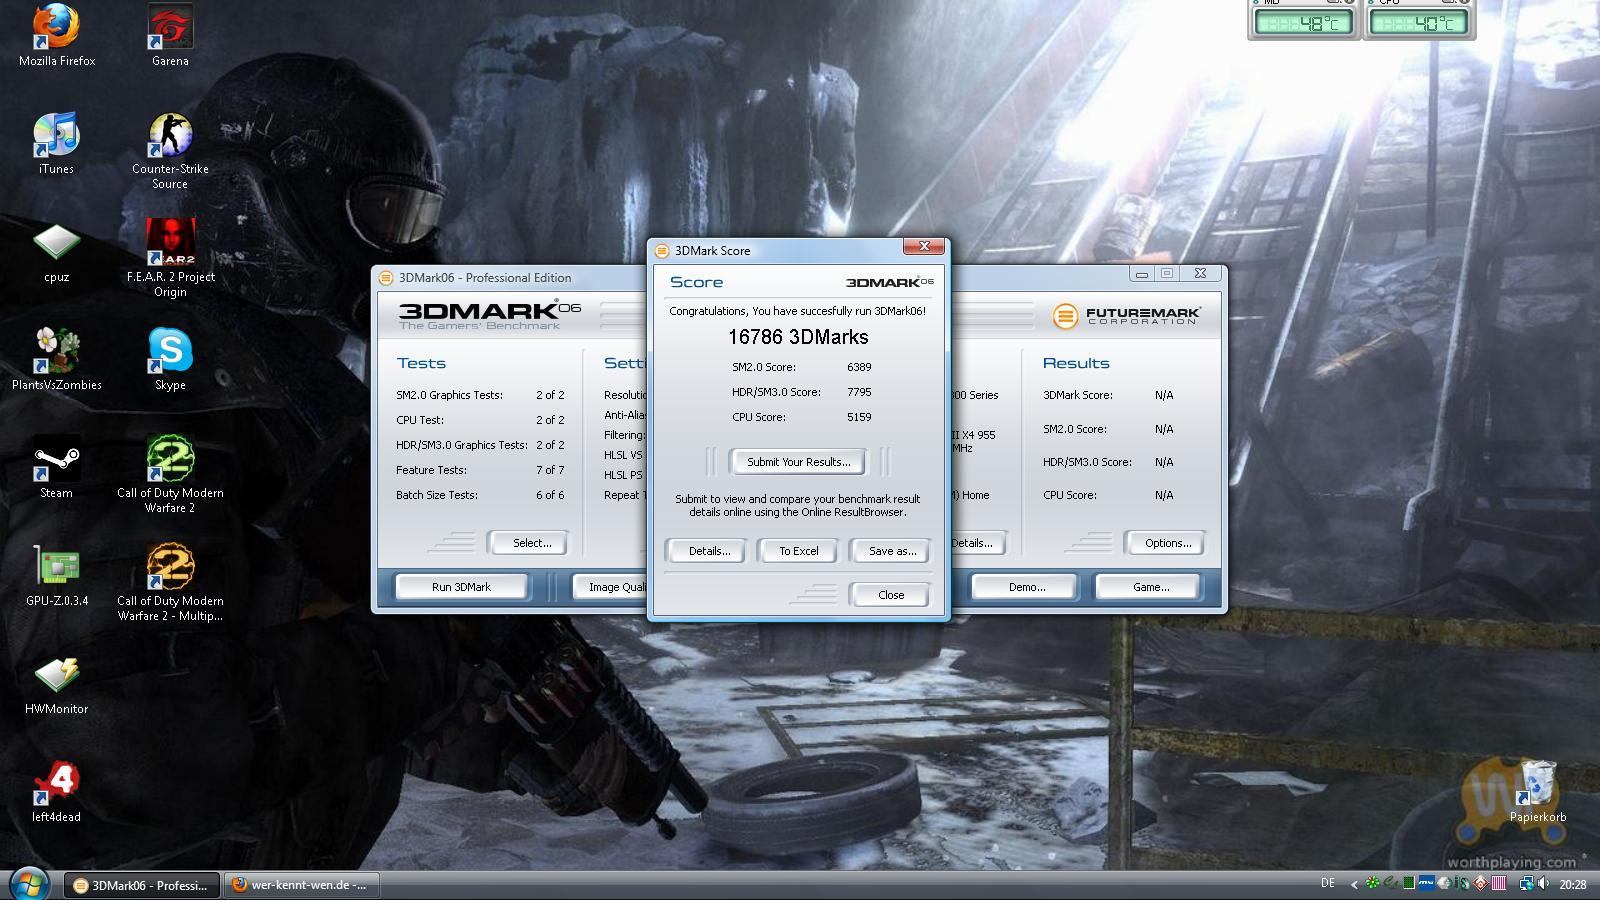Click the Feature Tests row label

(431, 470)
